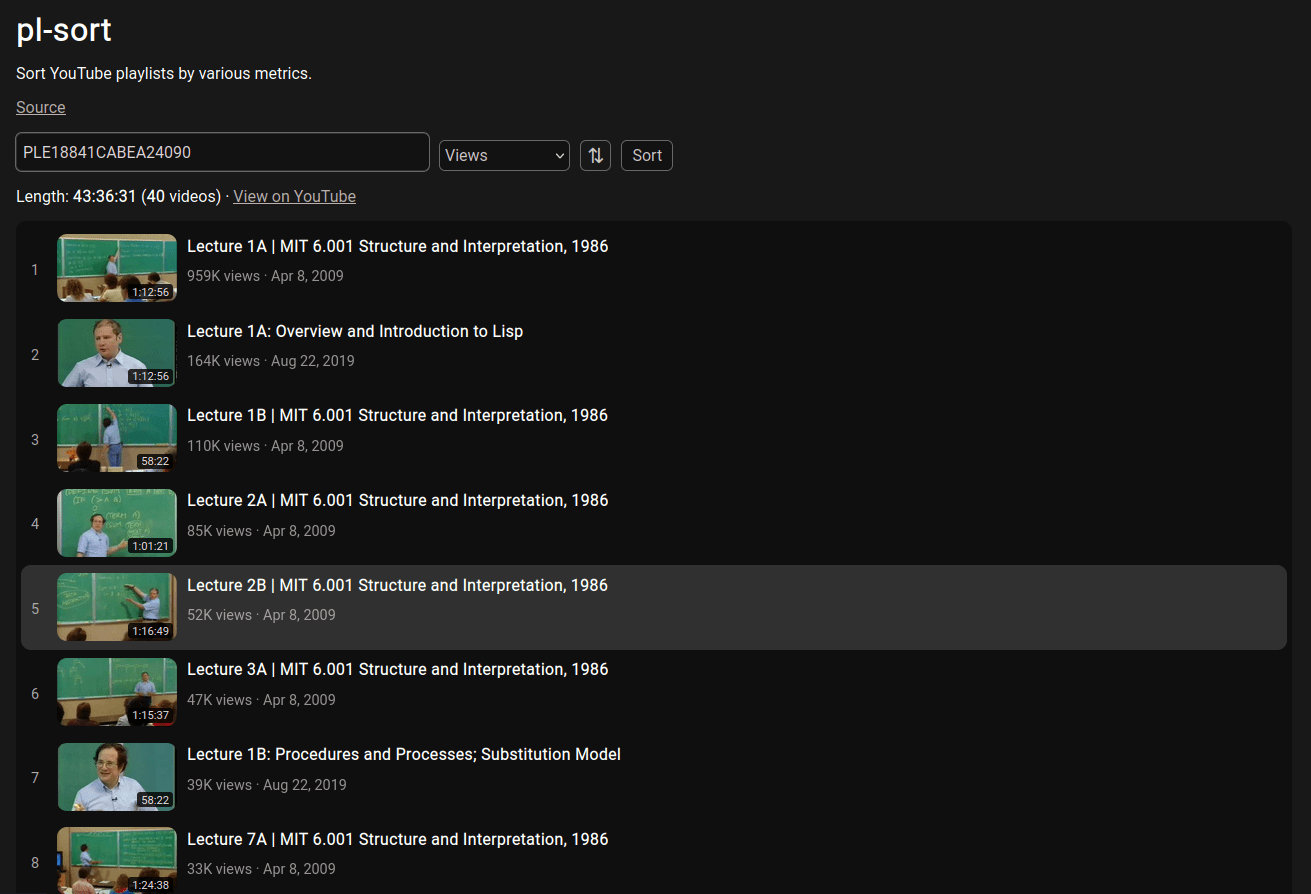Click the Lecture 3A title text
The image size is (1311, 894).
point(397,669)
